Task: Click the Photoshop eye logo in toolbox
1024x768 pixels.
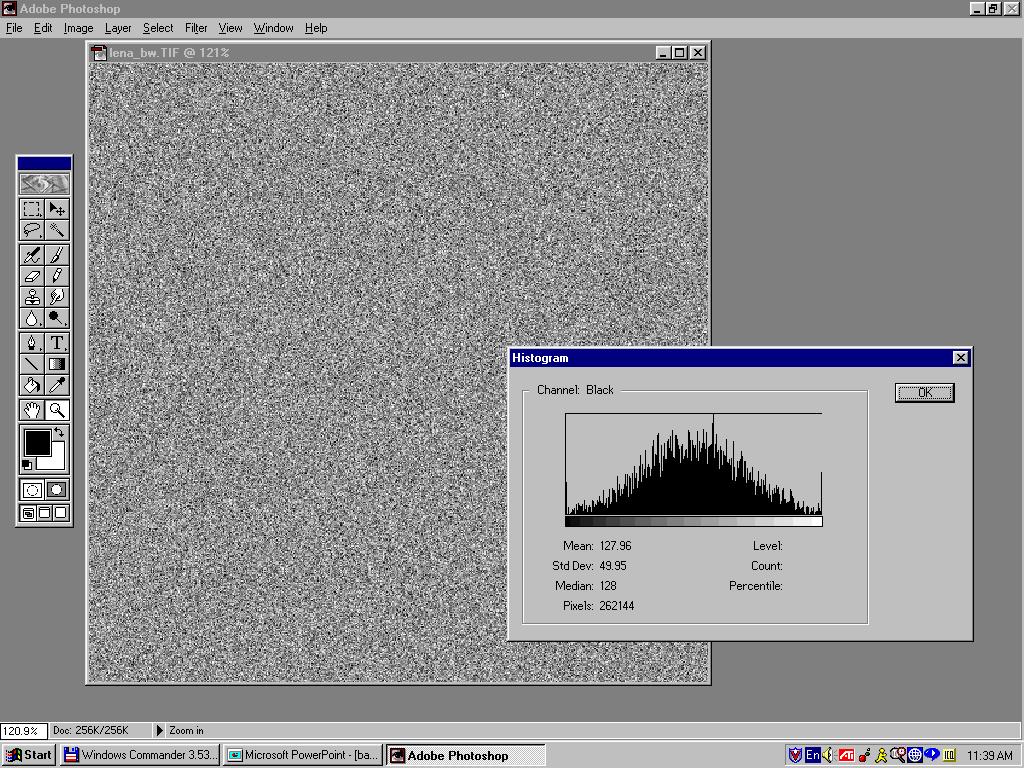Action: [x=44, y=184]
